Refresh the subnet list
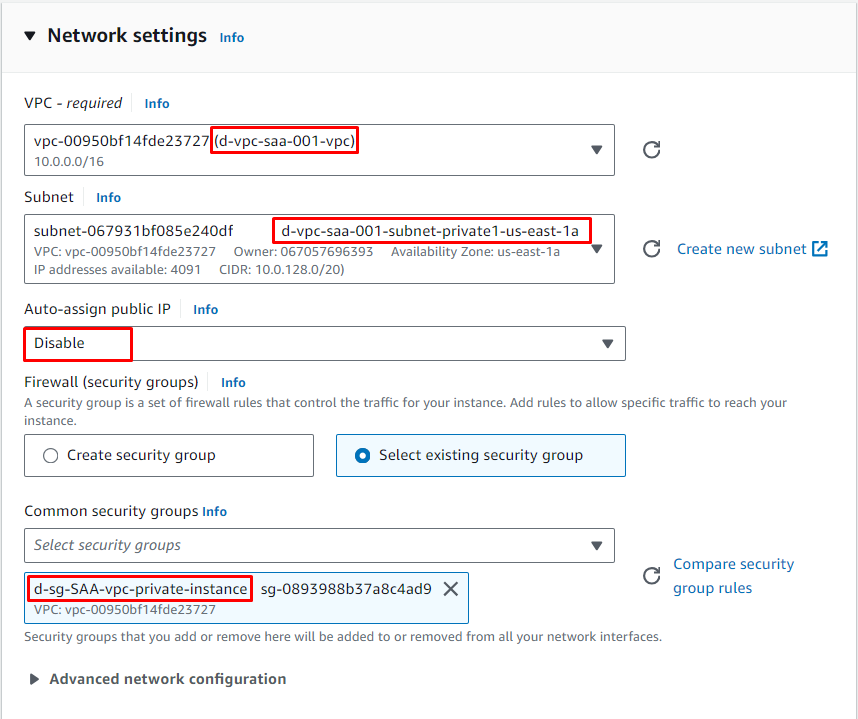Image resolution: width=858 pixels, height=719 pixels. [651, 249]
